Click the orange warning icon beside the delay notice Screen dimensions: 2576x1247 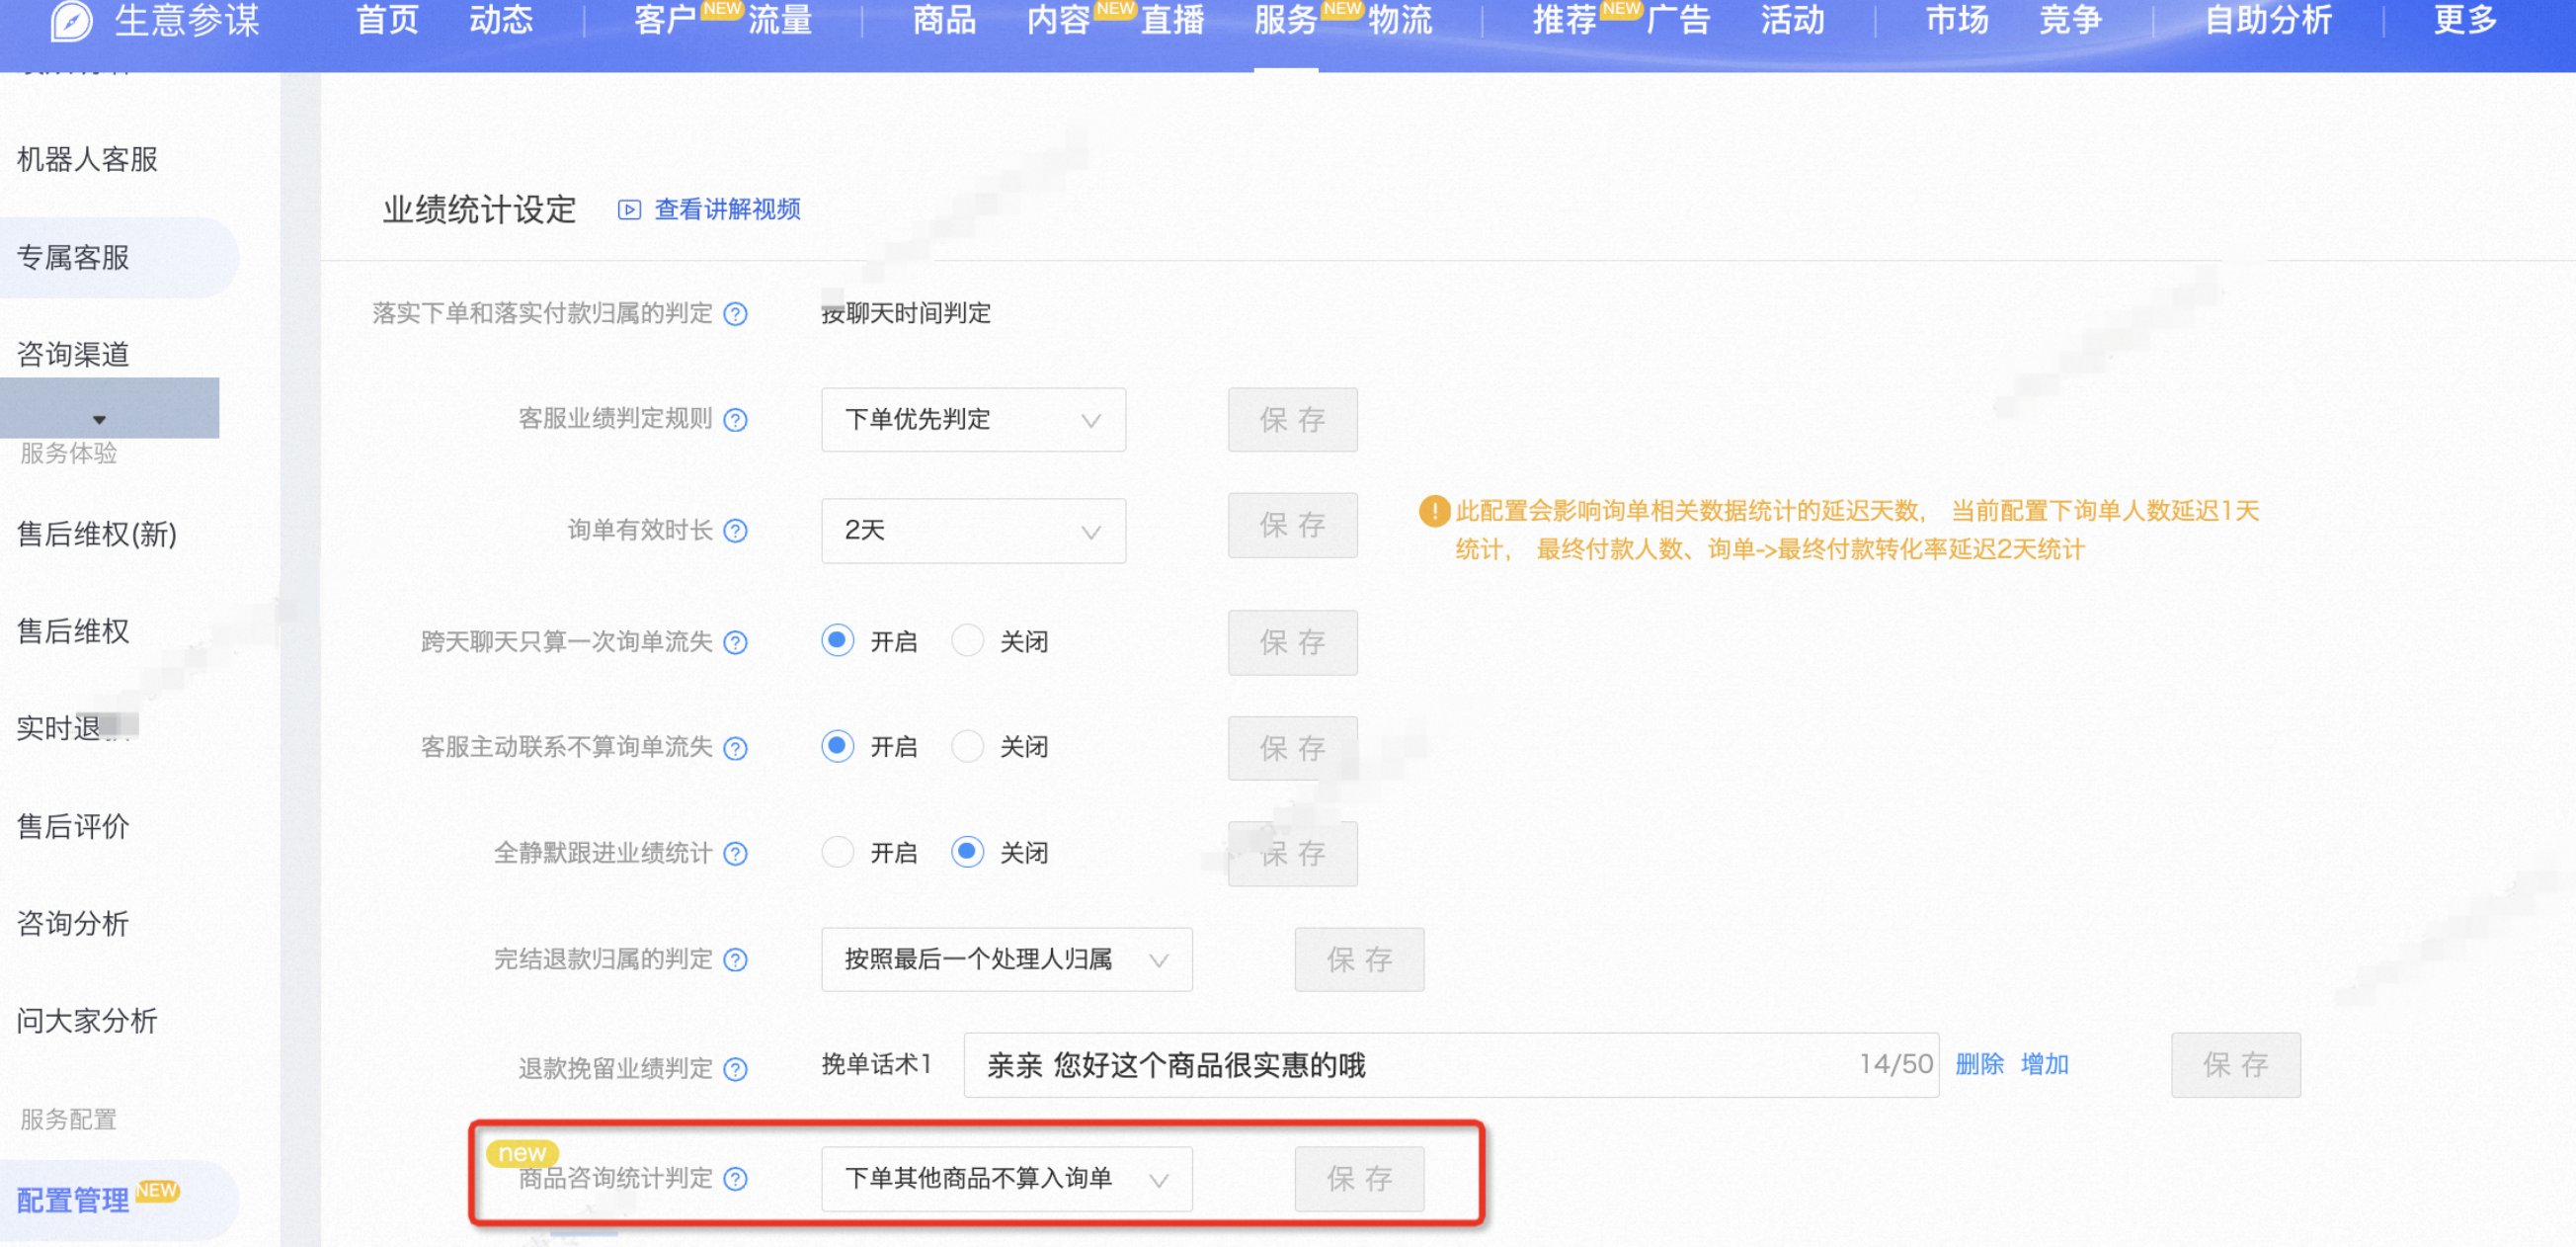1434,512
